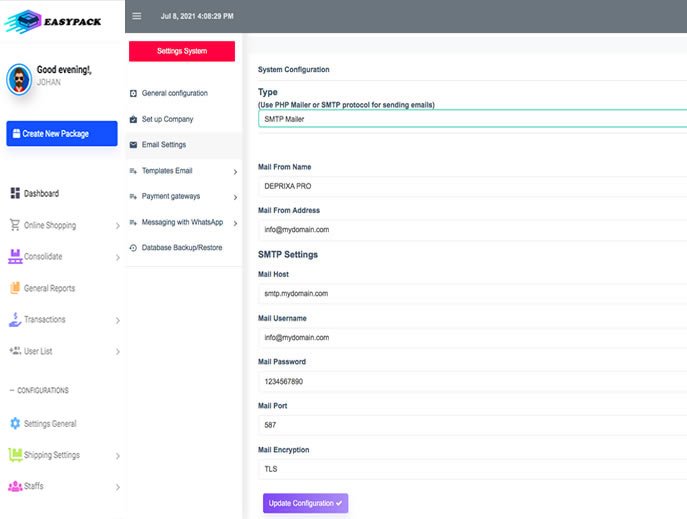The height and width of the screenshot is (519, 687).
Task: Open the mailer Type dropdown
Action: [470, 119]
